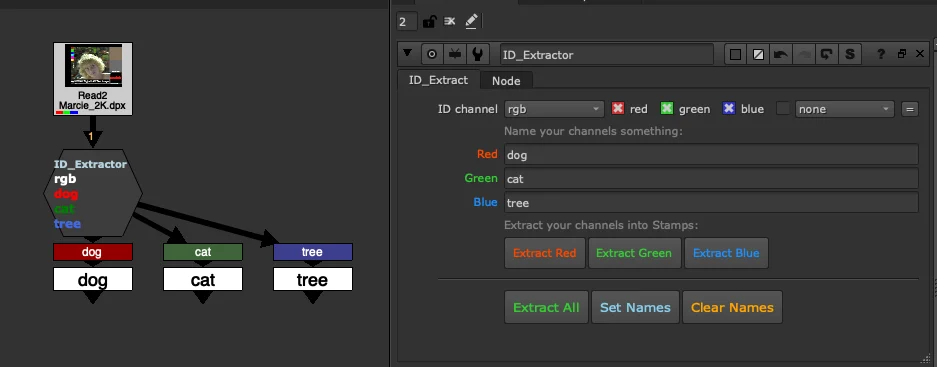Click the S icon in the panel header
The height and width of the screenshot is (367, 937).
click(x=849, y=54)
